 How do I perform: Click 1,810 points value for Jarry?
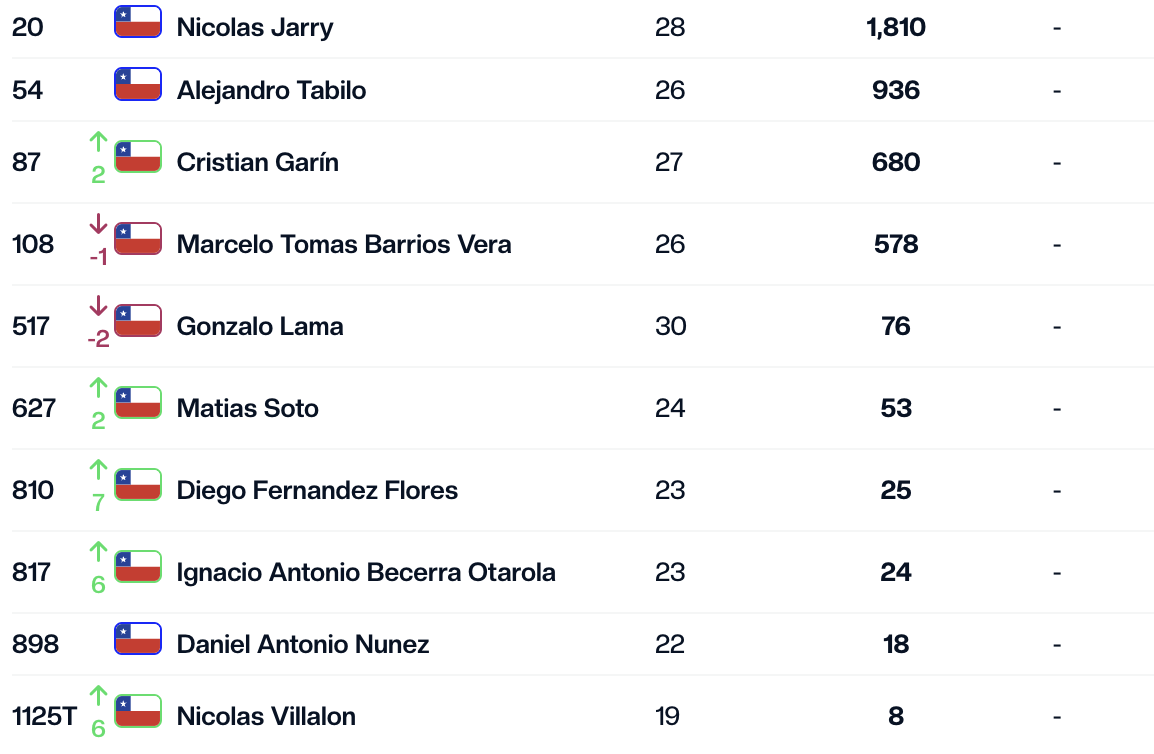point(896,27)
